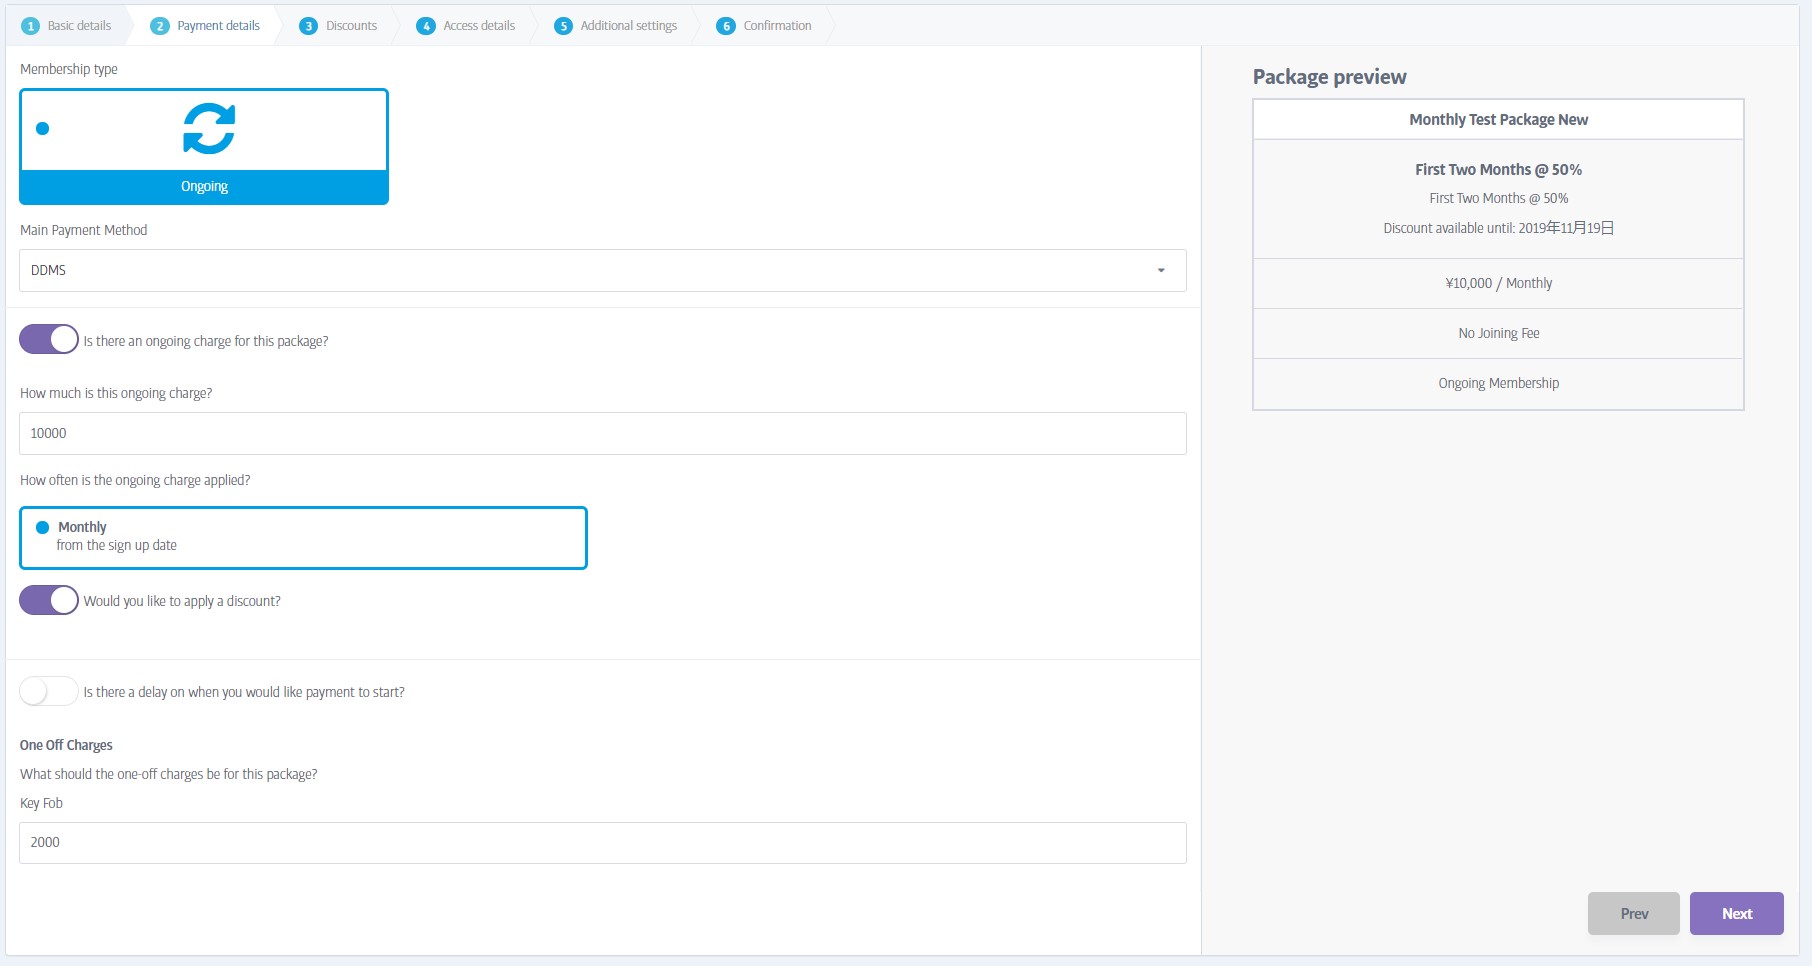Go to step 2 Payment details
This screenshot has height=966, width=1812.
tap(205, 26)
